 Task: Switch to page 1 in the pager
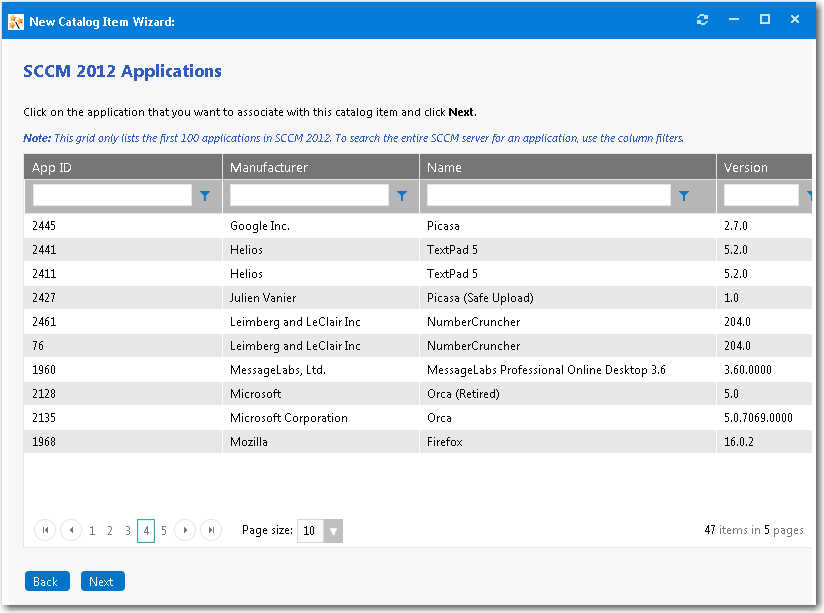tap(92, 530)
